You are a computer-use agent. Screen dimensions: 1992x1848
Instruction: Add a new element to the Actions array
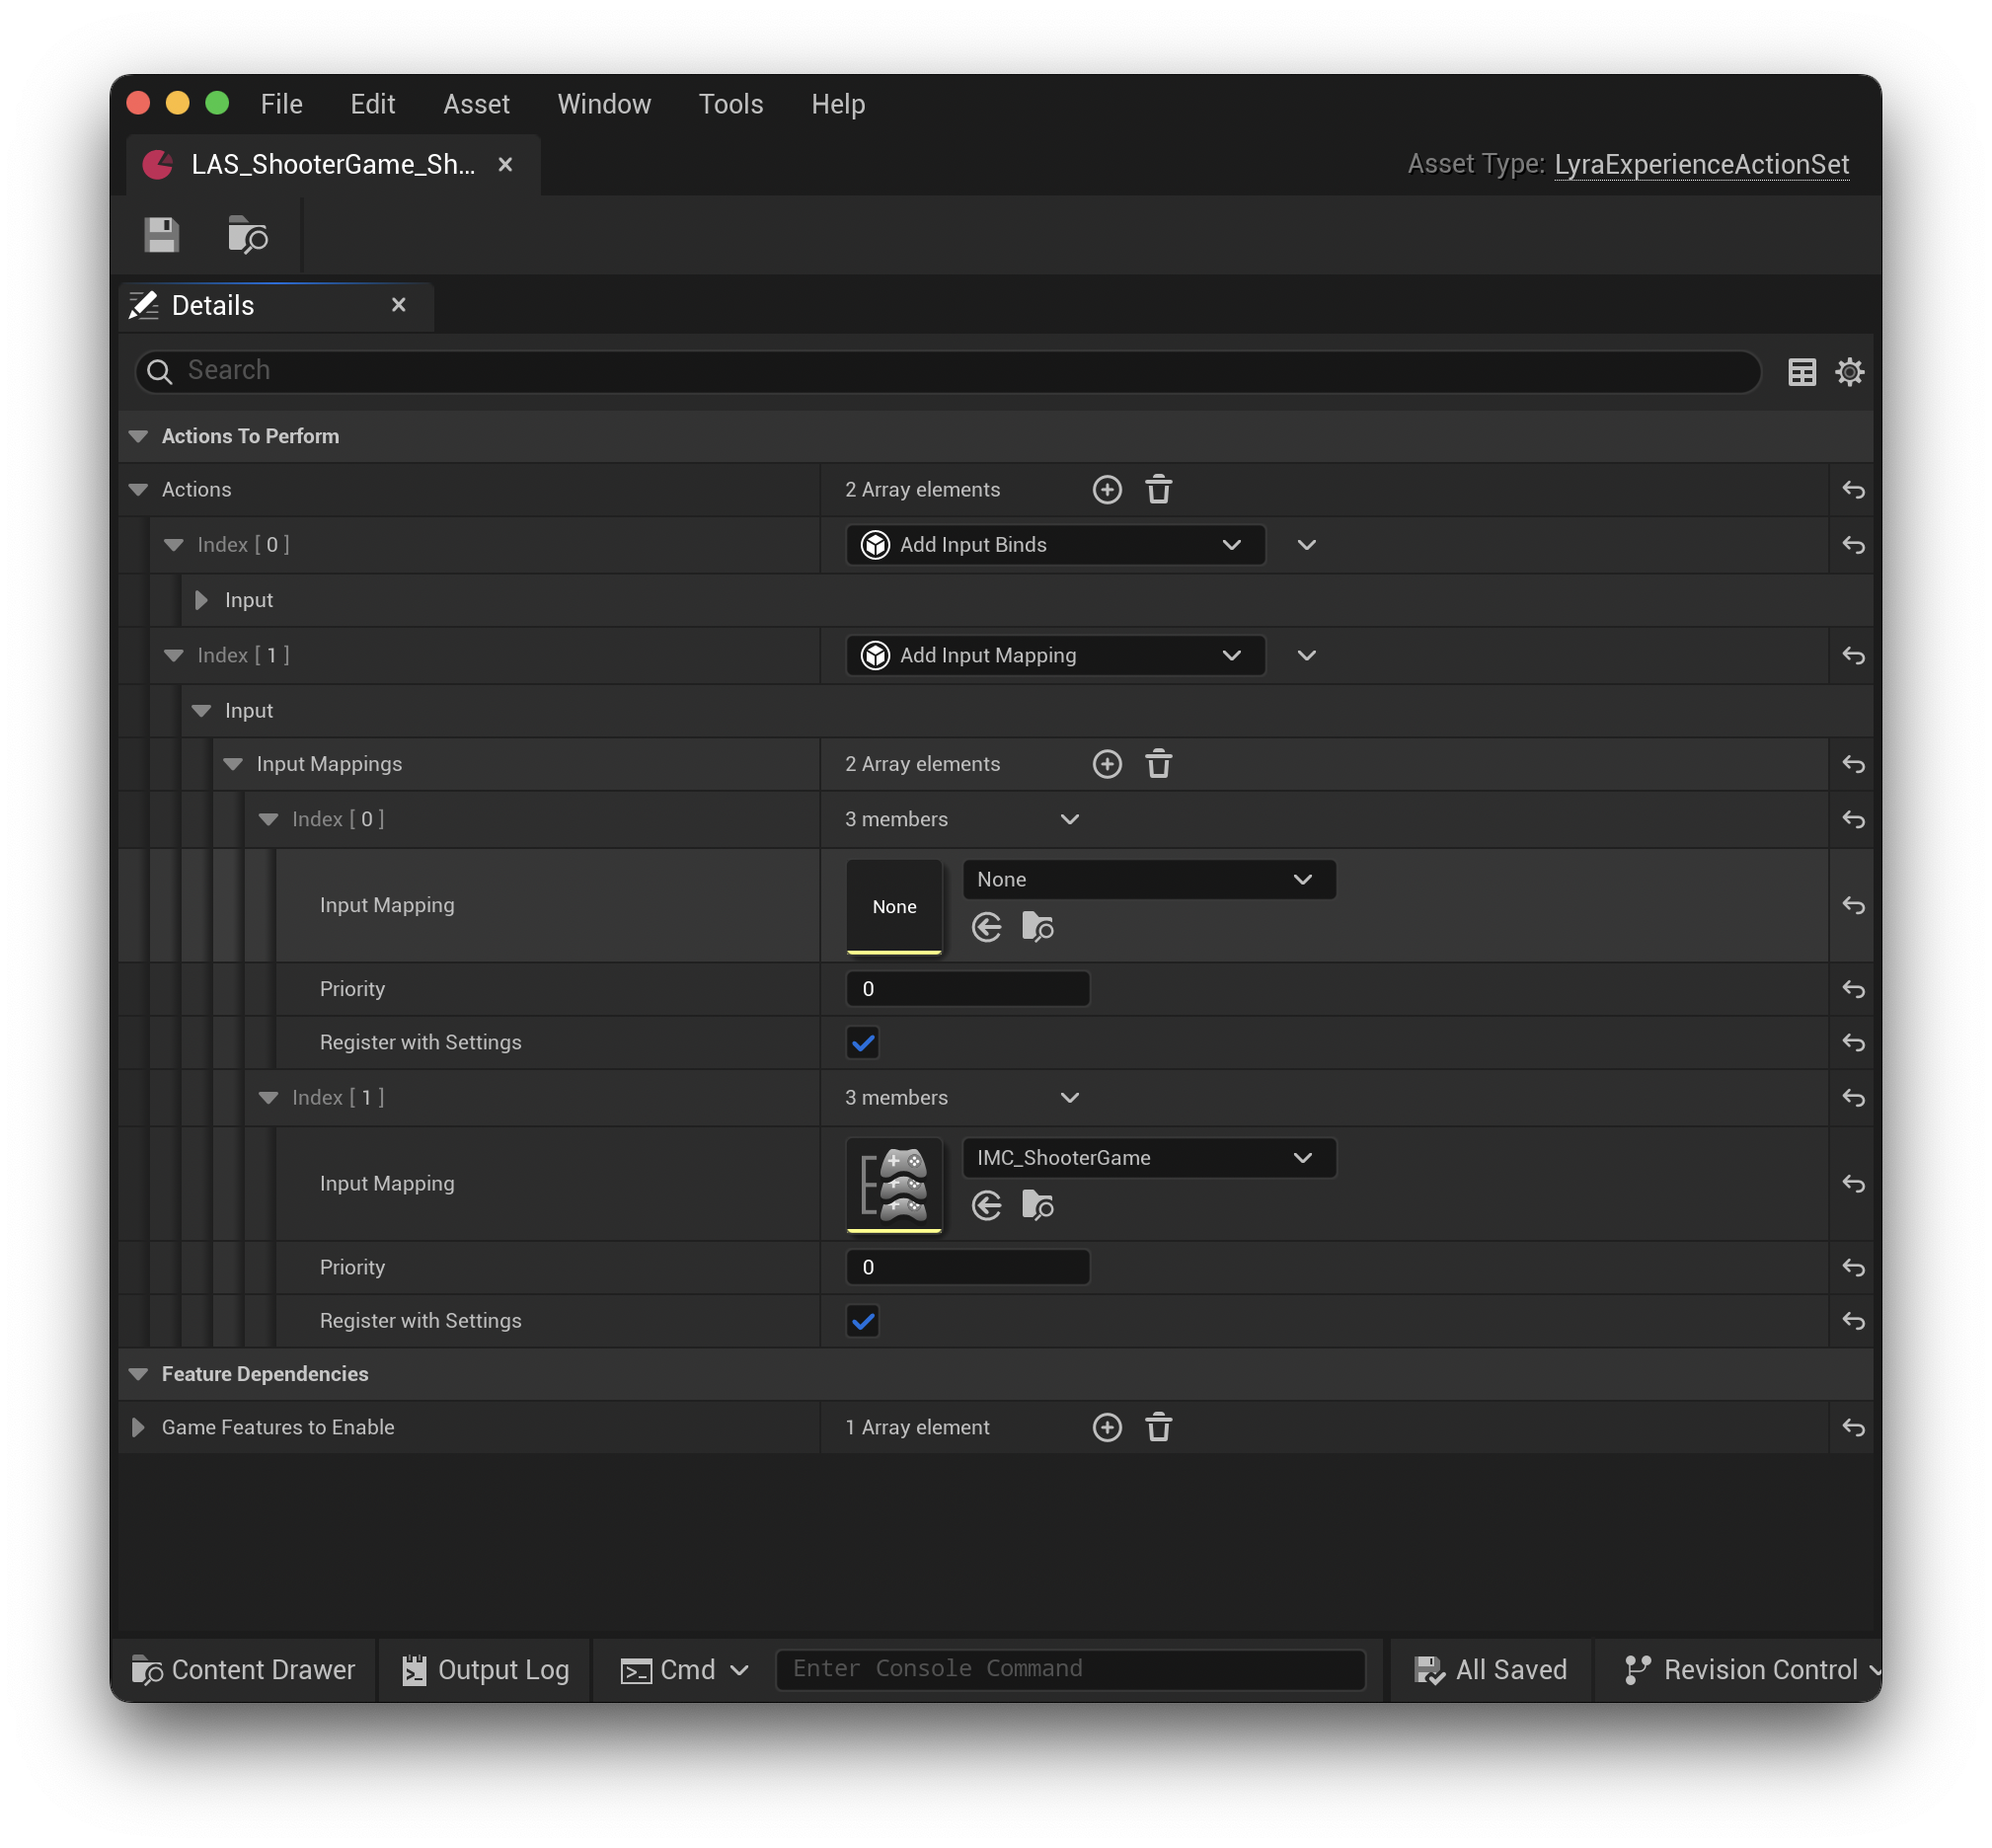point(1107,489)
